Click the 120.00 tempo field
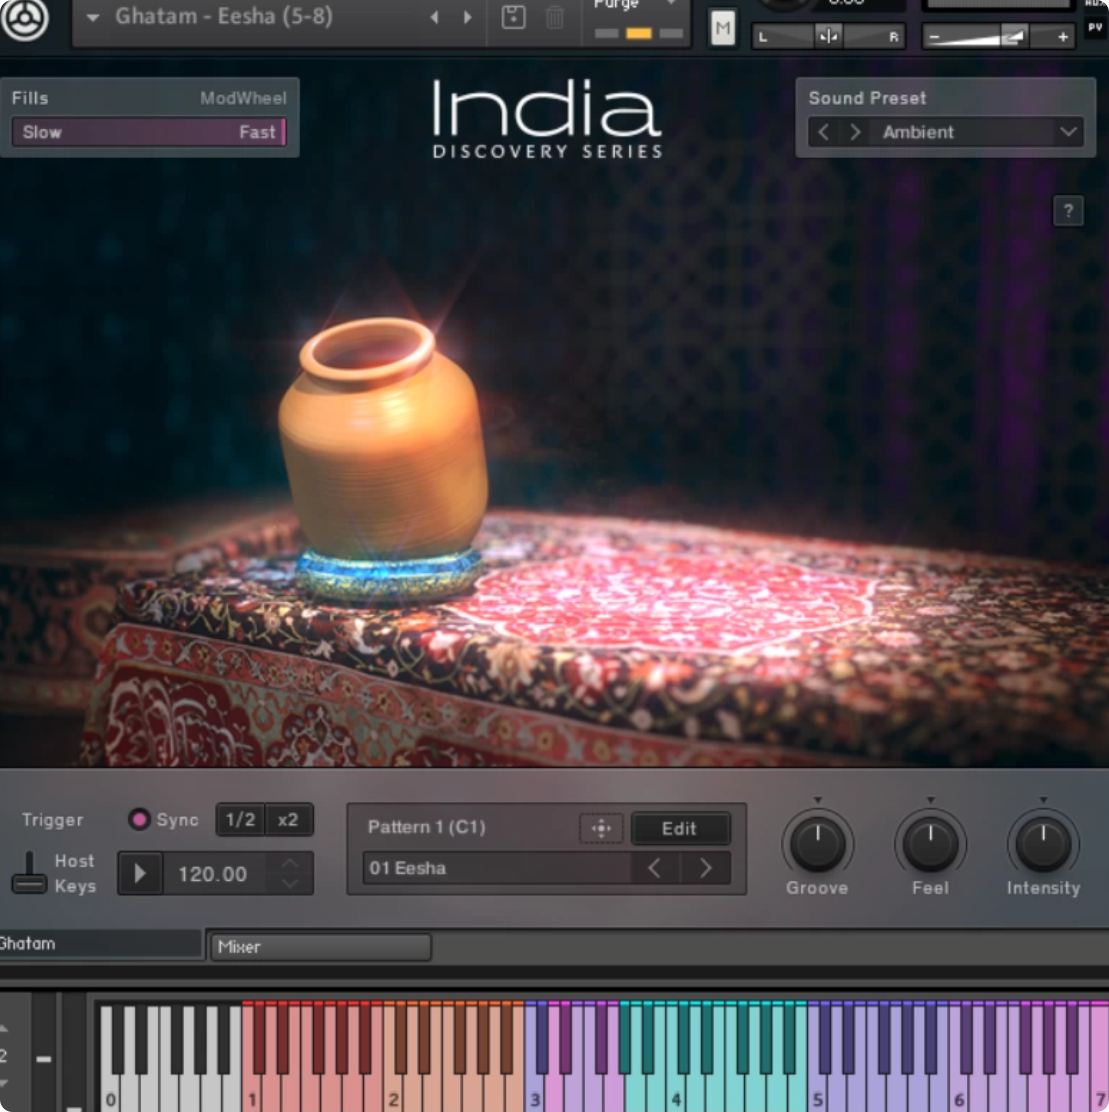The image size is (1109, 1112). (213, 874)
